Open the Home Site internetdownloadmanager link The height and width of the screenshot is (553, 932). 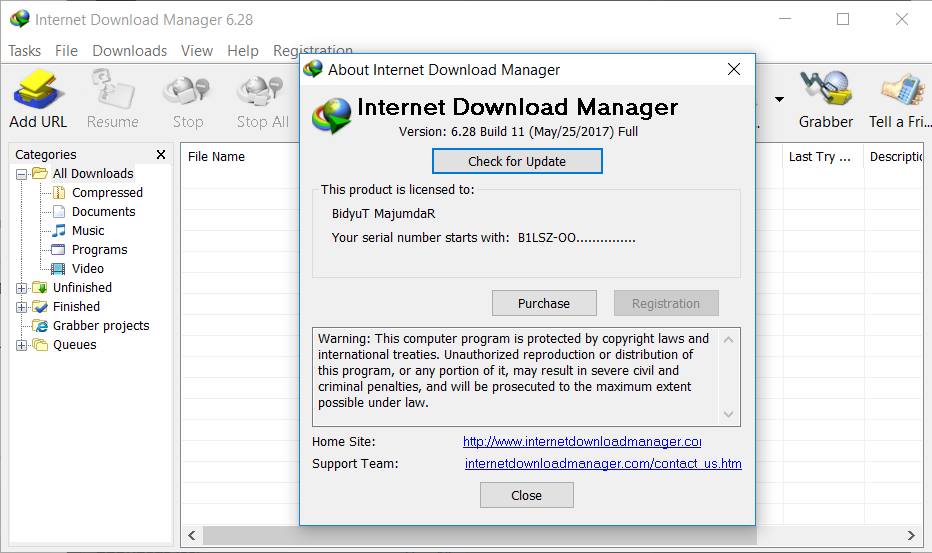coord(582,442)
